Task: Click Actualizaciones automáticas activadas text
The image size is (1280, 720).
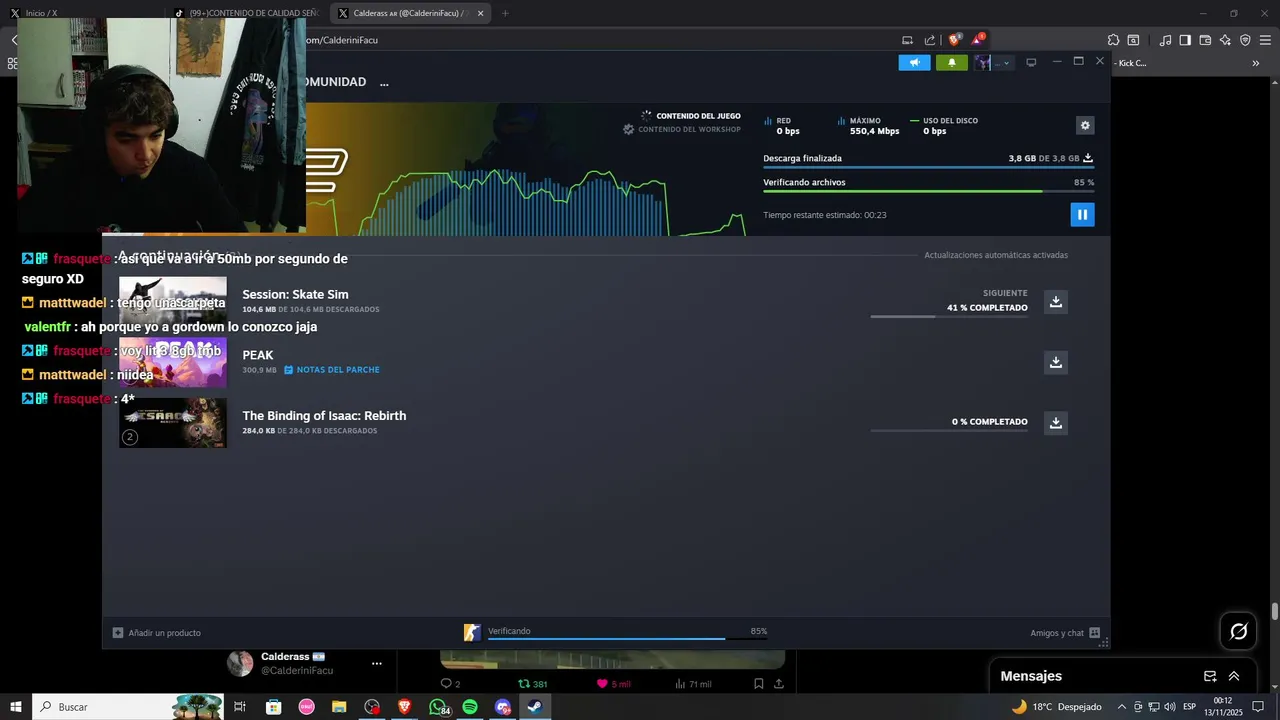Action: [996, 255]
